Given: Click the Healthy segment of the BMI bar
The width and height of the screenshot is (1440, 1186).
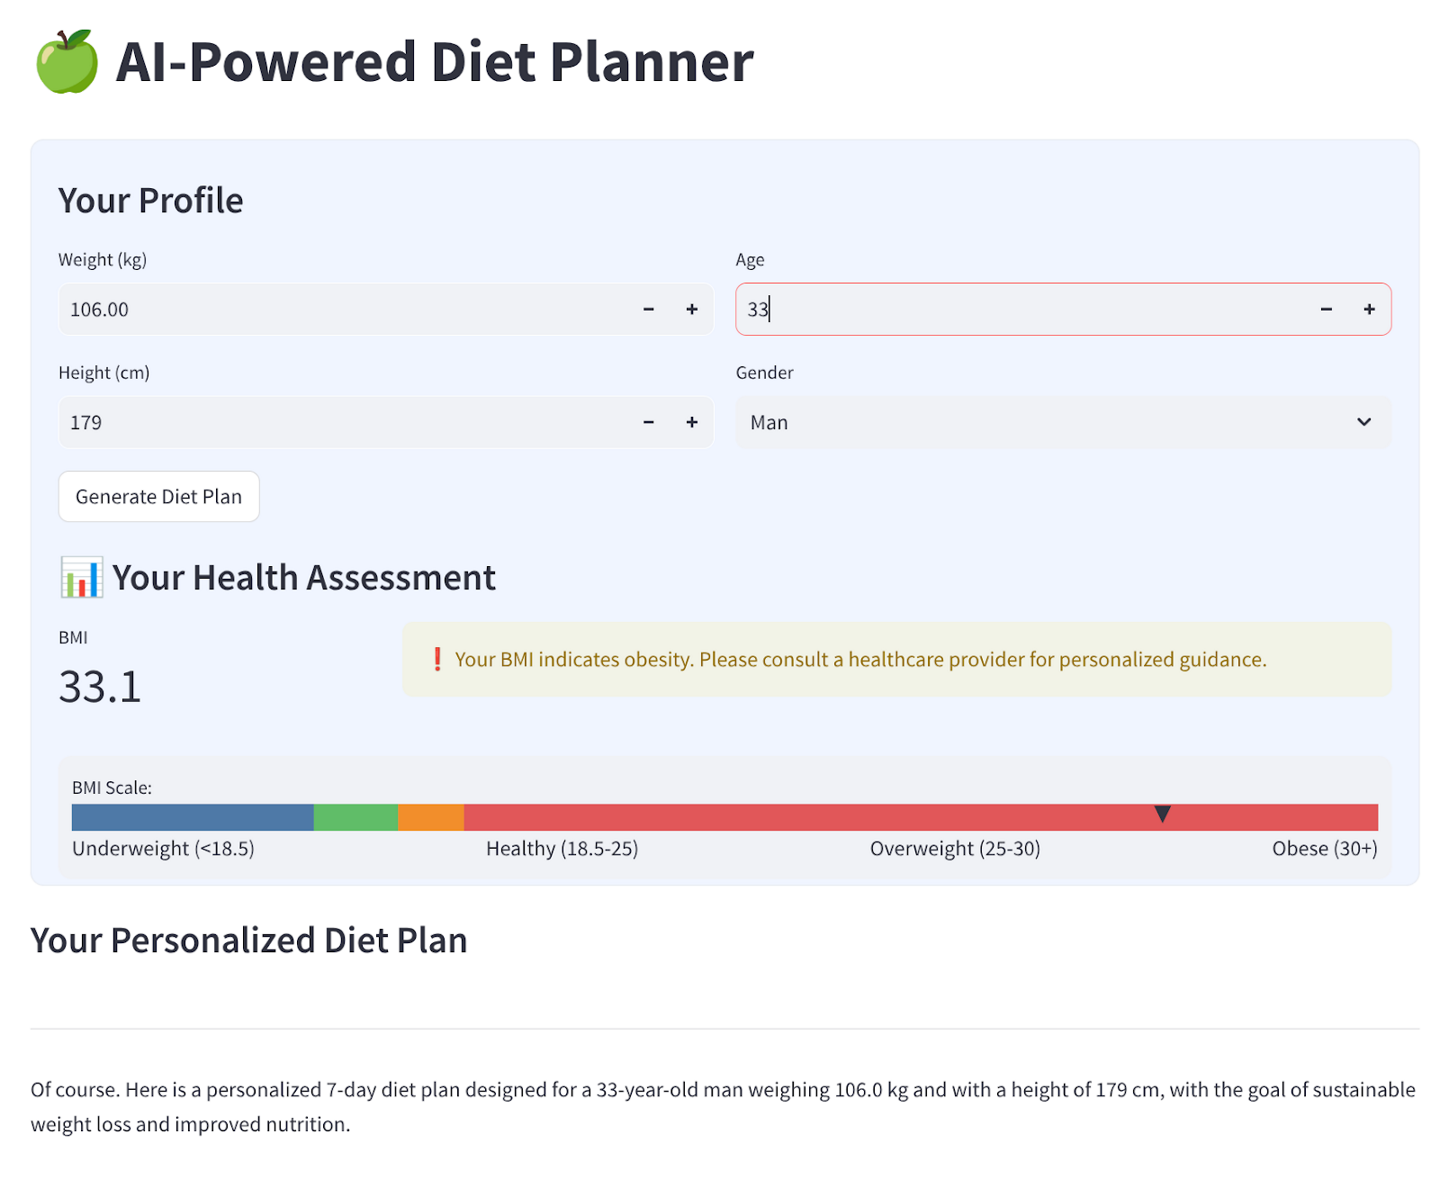Looking at the screenshot, I should point(355,817).
